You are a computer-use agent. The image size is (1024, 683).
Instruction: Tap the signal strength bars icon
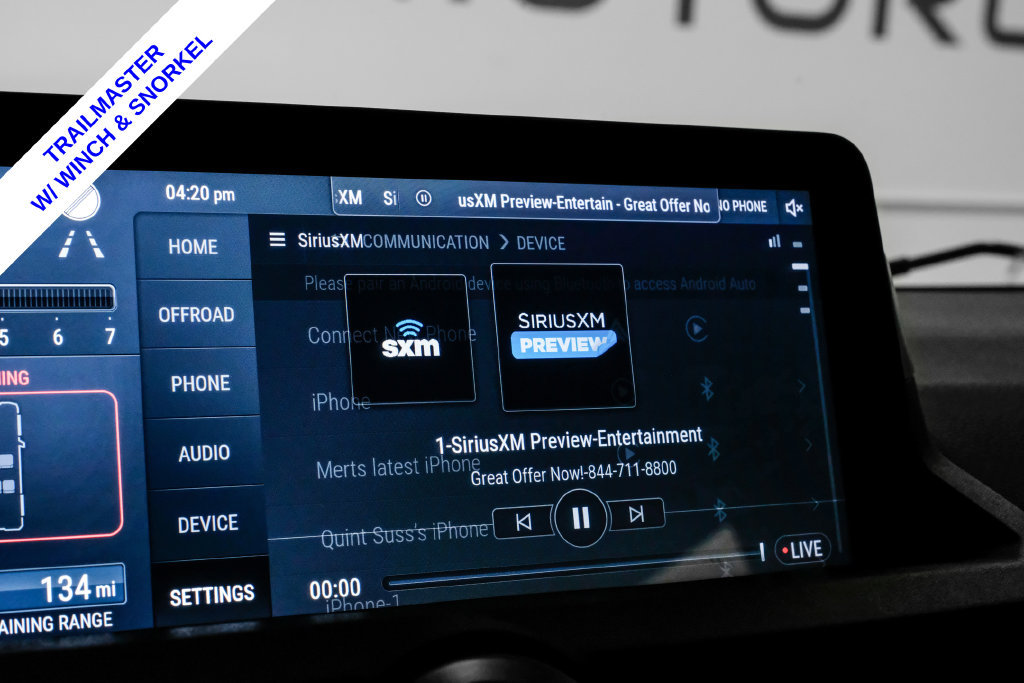click(x=775, y=242)
